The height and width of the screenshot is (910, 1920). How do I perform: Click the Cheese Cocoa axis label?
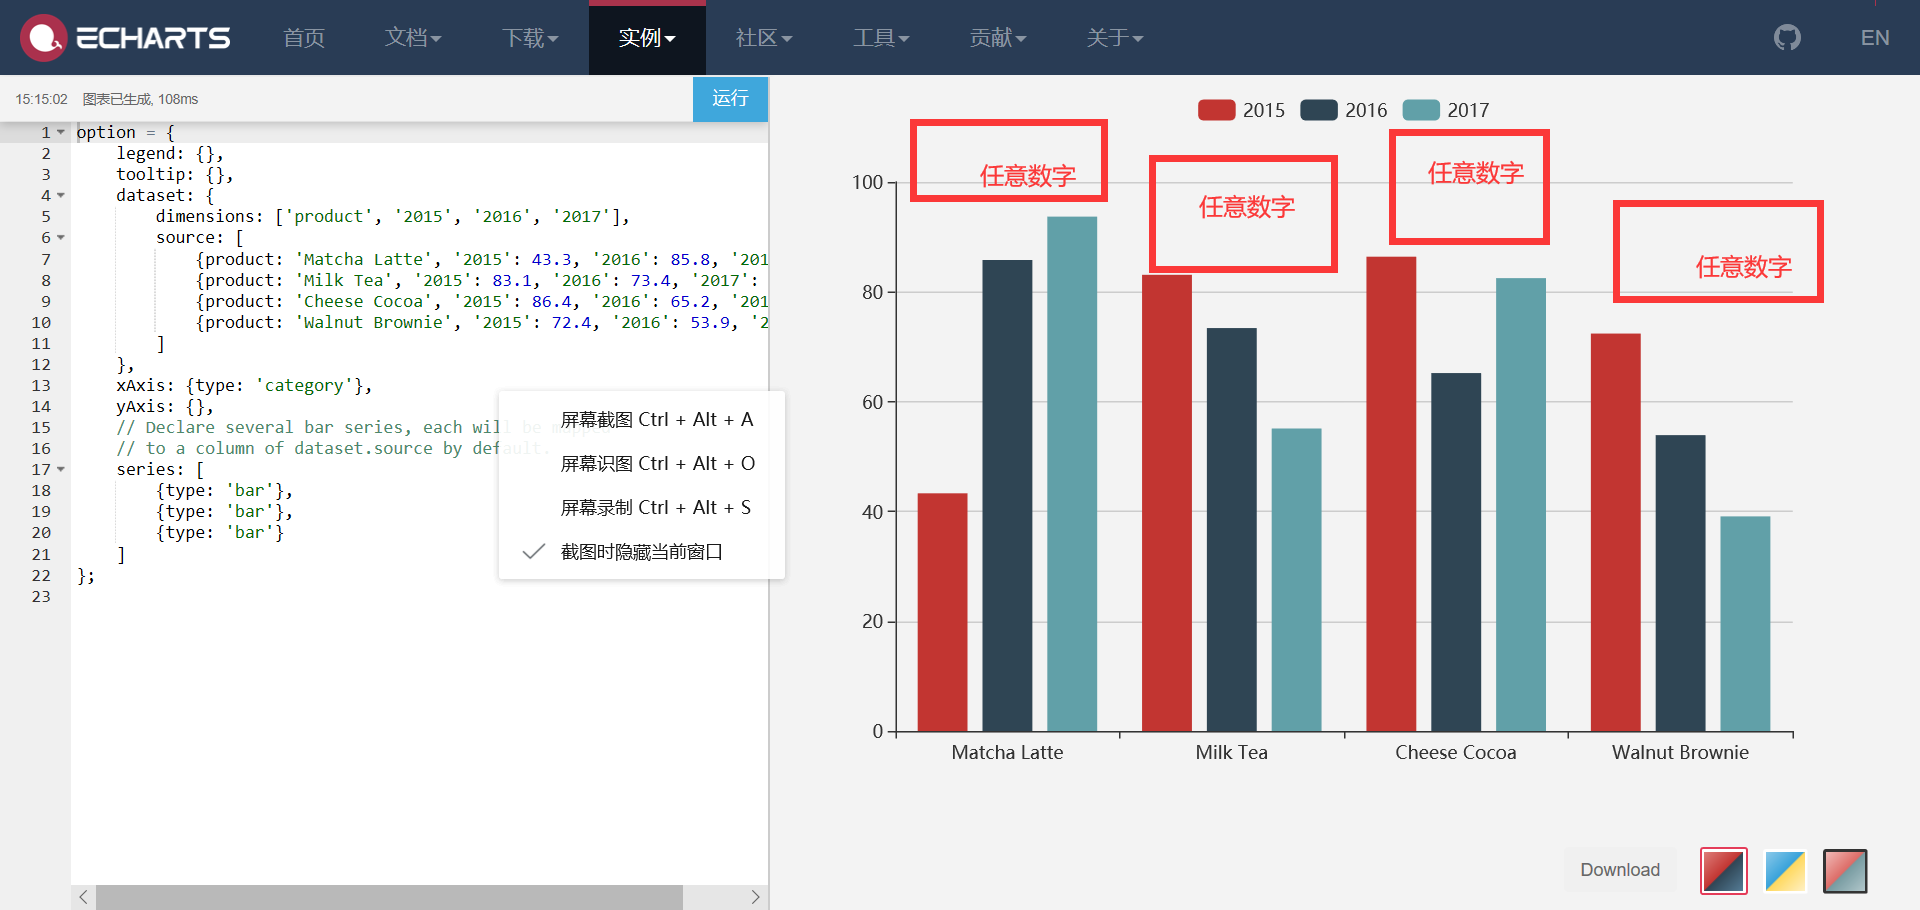click(x=1456, y=753)
